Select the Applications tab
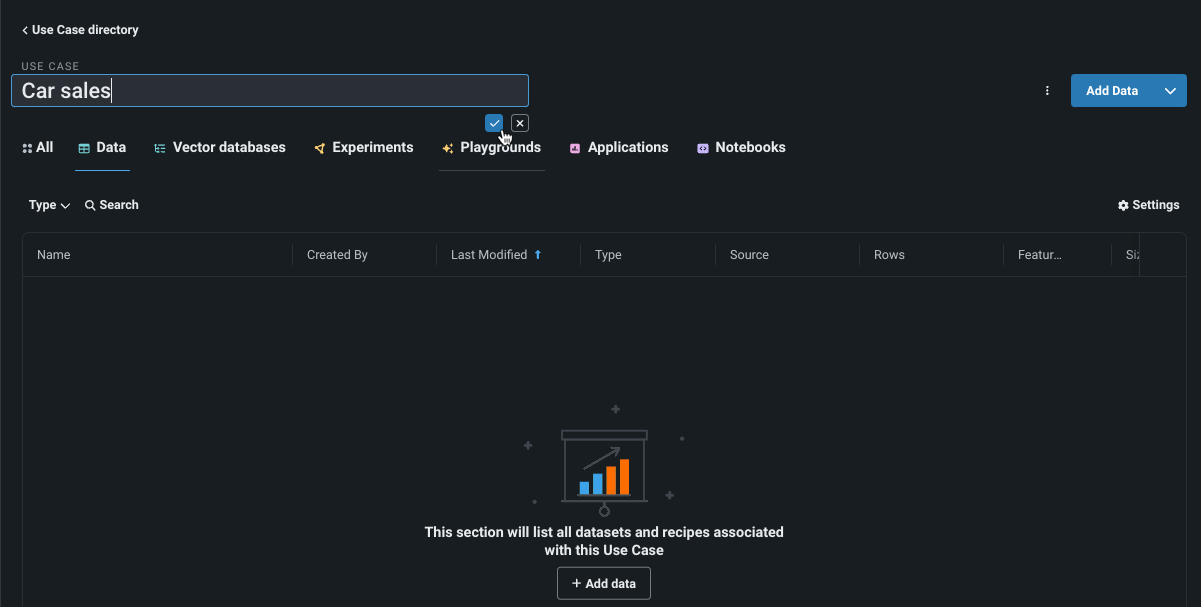The width and height of the screenshot is (1201, 607). [618, 148]
